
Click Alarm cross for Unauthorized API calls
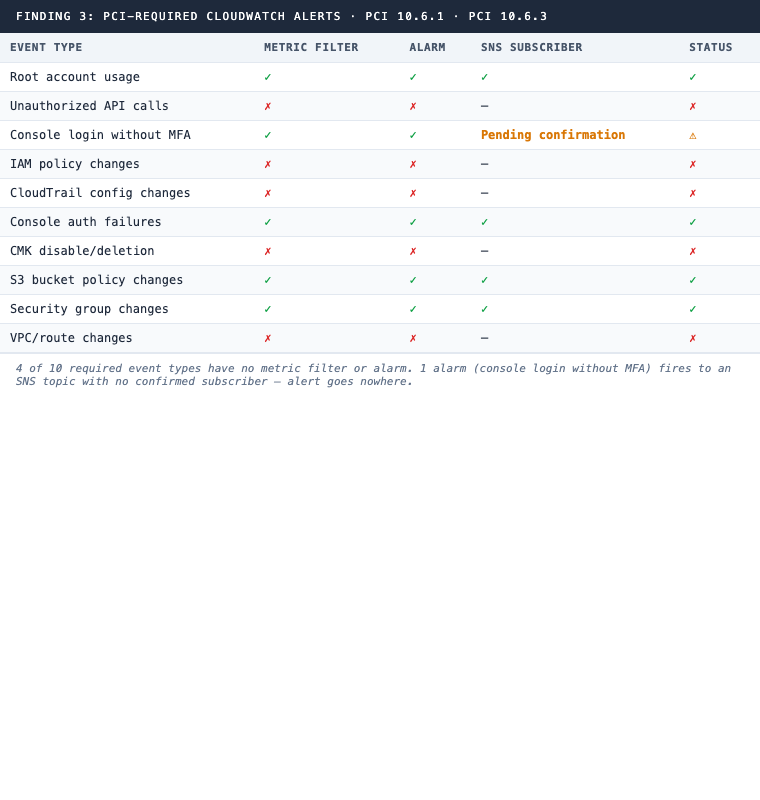413,106
